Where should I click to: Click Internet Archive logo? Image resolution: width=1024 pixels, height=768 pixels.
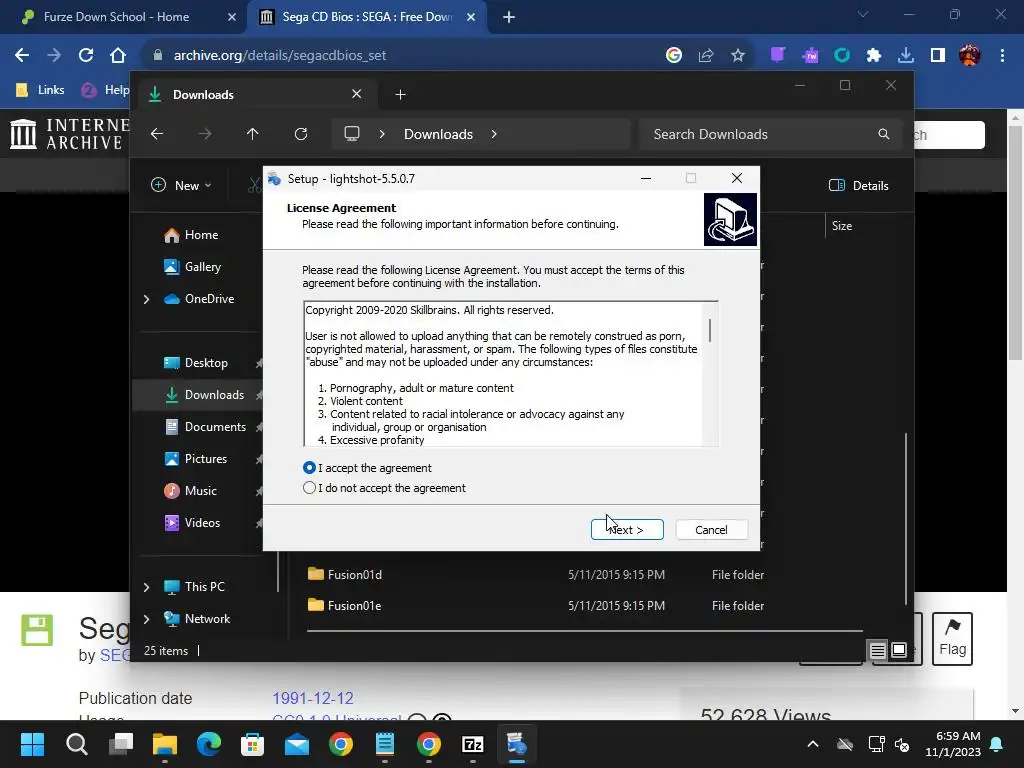pyautogui.click(x=69, y=134)
